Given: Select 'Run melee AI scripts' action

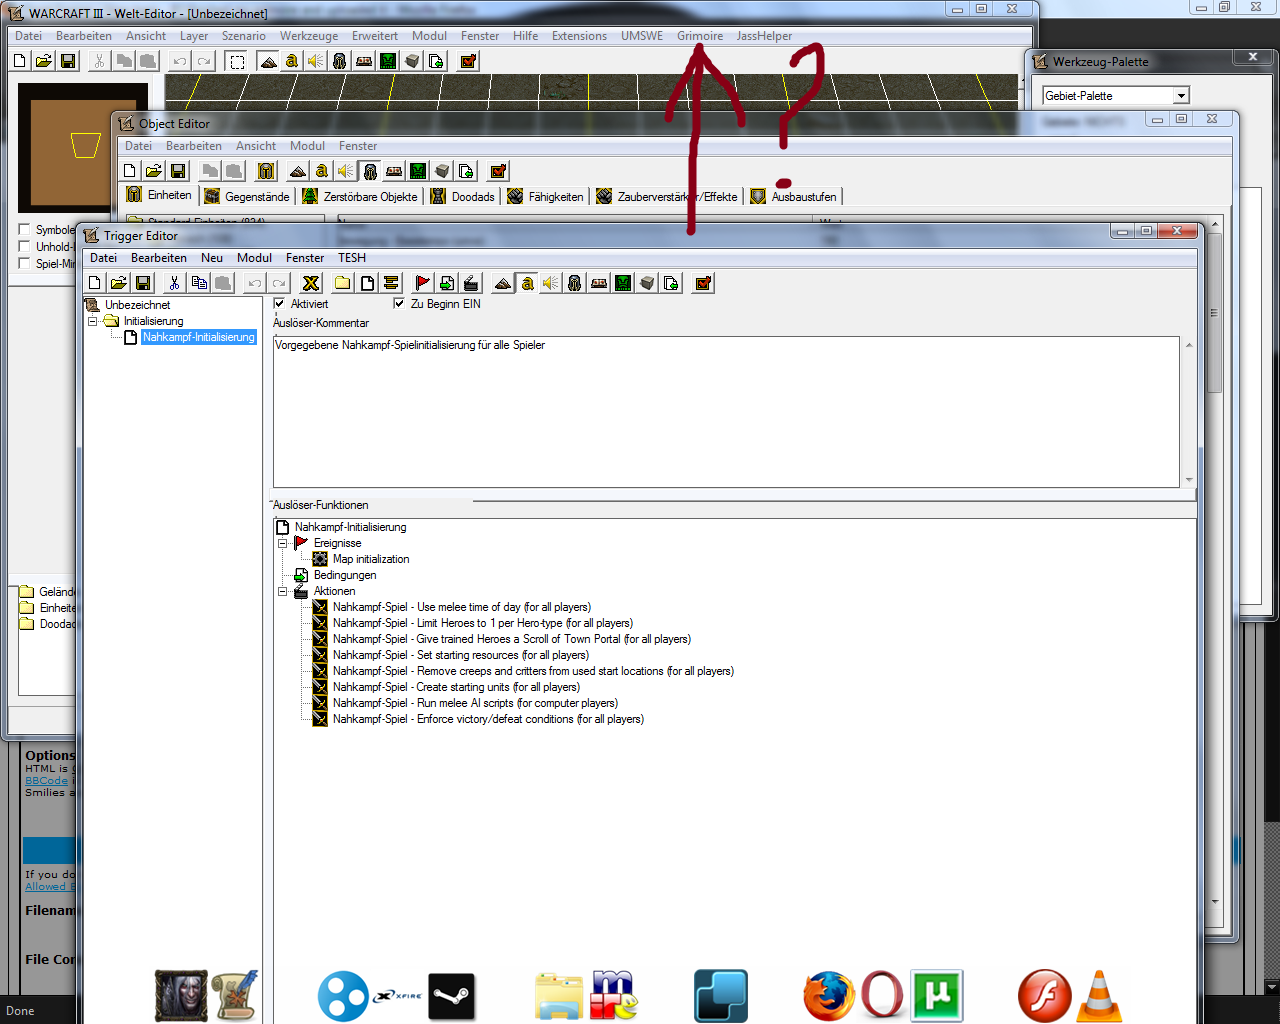Looking at the screenshot, I should 475,703.
